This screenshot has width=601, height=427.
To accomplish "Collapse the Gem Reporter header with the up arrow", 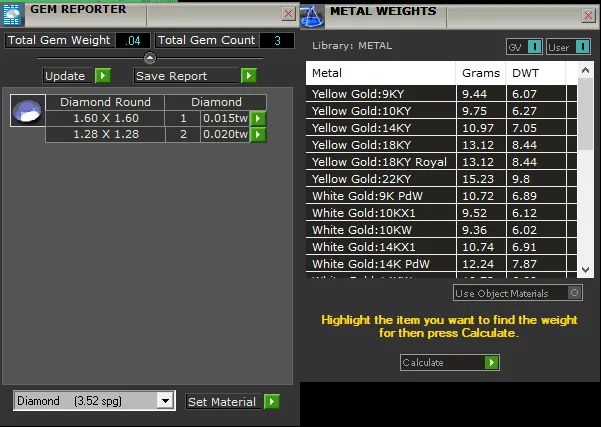I will click(x=150, y=58).
